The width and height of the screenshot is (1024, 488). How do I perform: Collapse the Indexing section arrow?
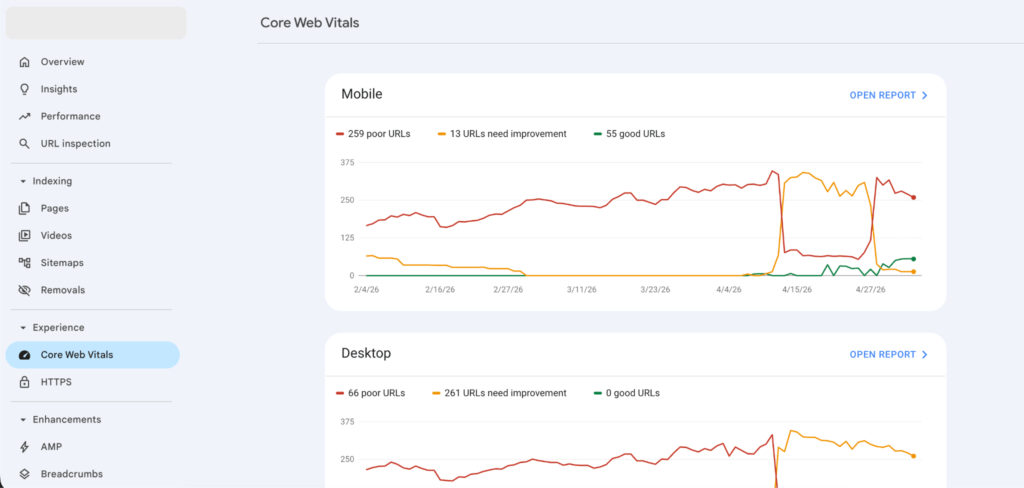[24, 182]
